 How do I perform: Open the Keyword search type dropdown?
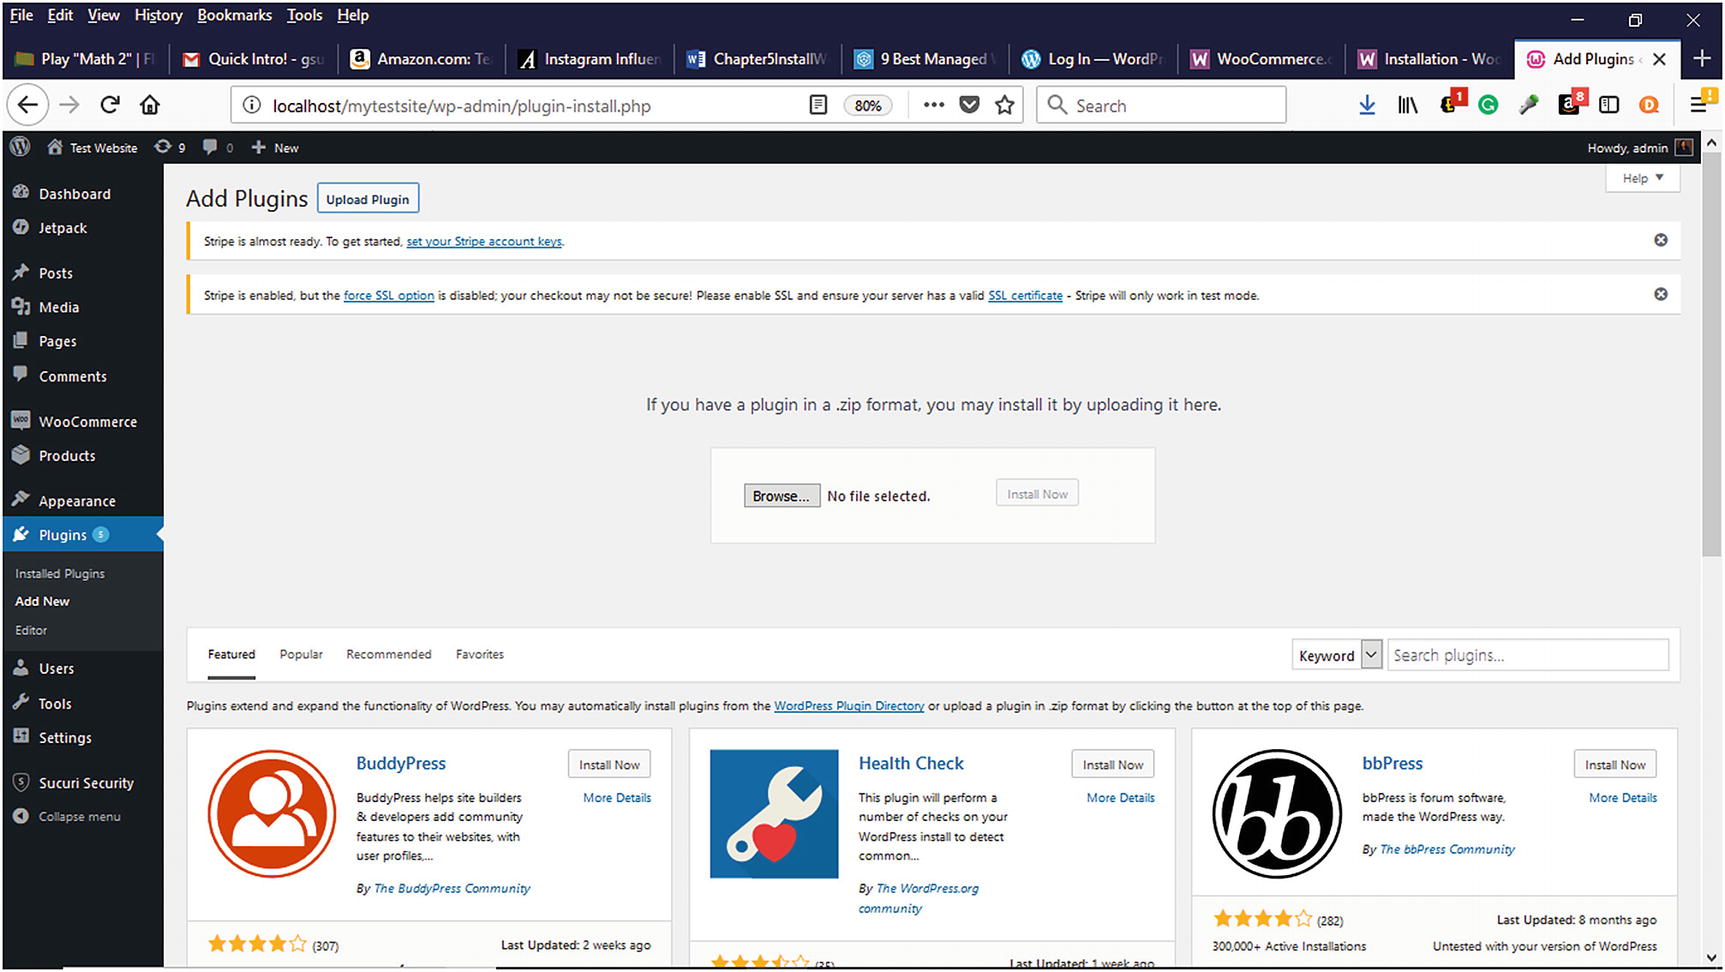tap(1337, 655)
